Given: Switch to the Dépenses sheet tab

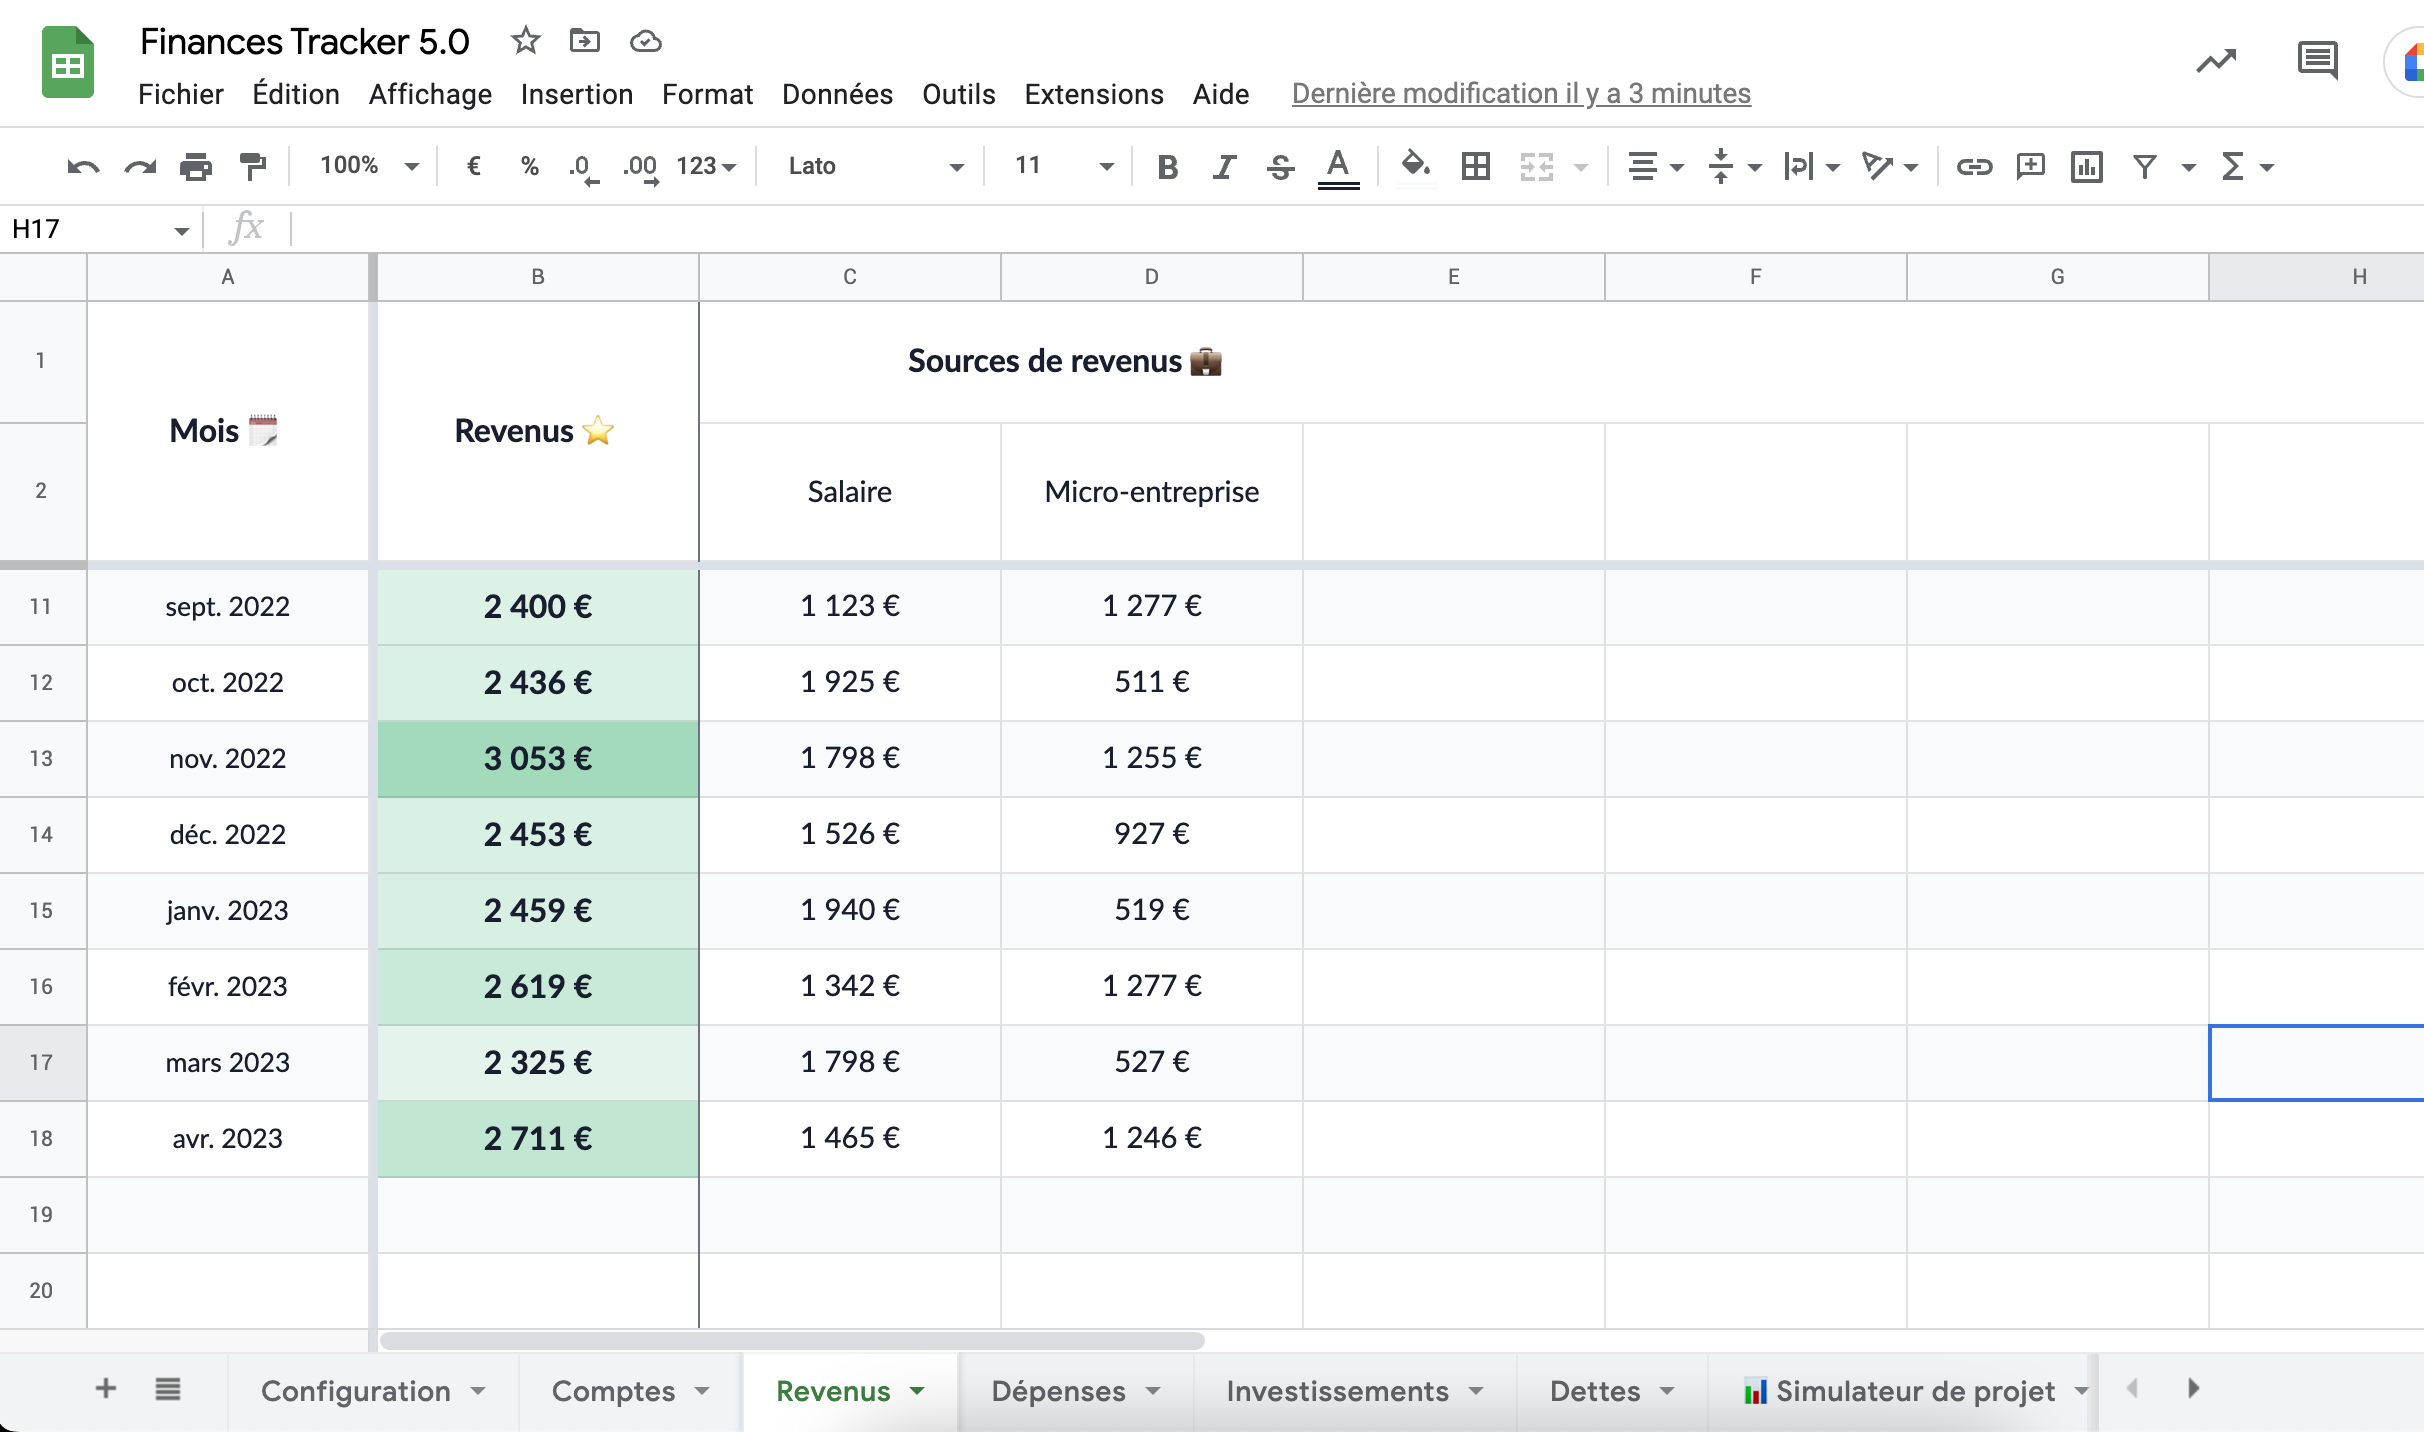Looking at the screenshot, I should point(1058,1391).
